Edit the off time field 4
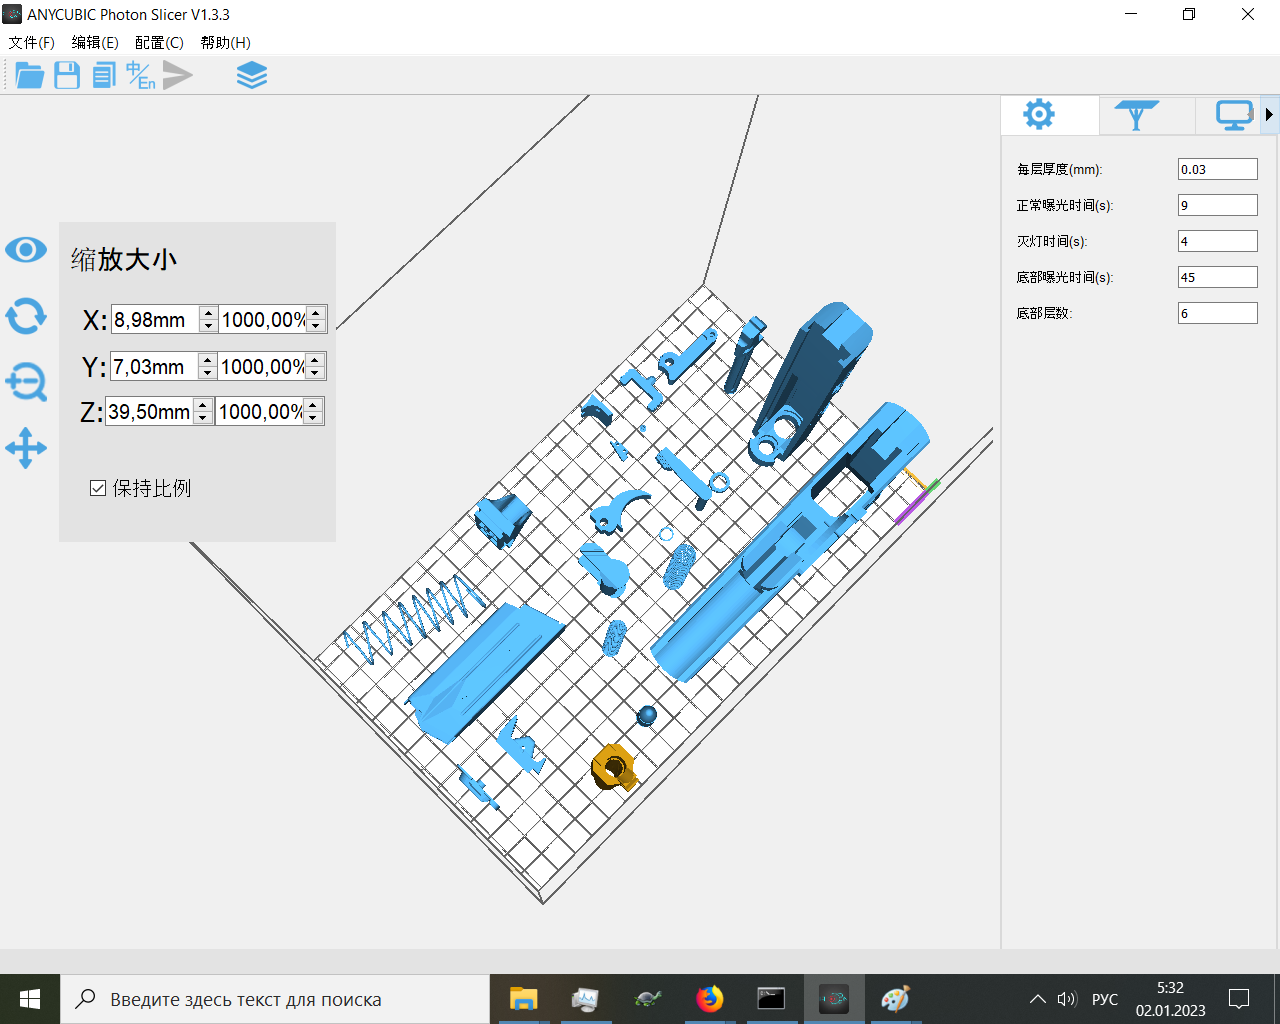Image resolution: width=1280 pixels, height=1024 pixels. (x=1217, y=241)
